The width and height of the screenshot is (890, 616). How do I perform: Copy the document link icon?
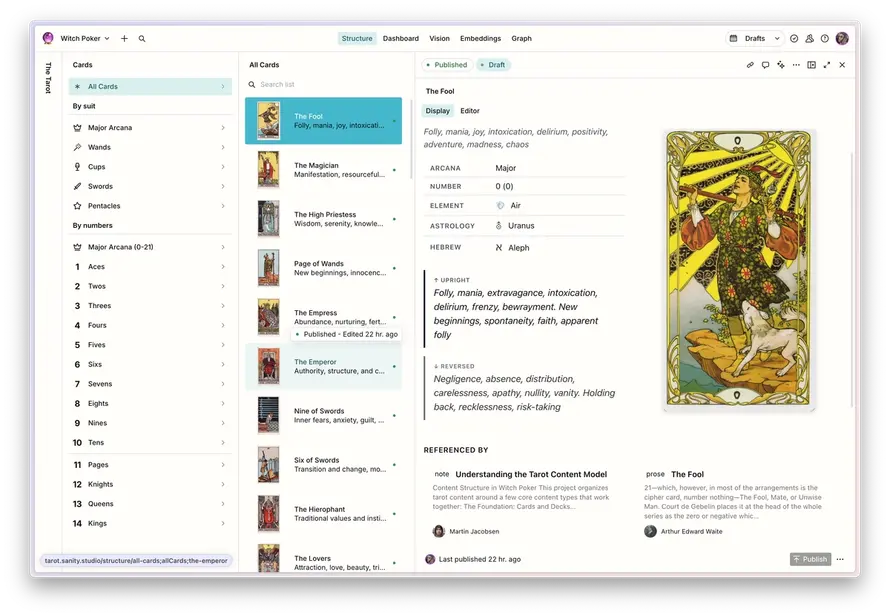[x=750, y=65]
